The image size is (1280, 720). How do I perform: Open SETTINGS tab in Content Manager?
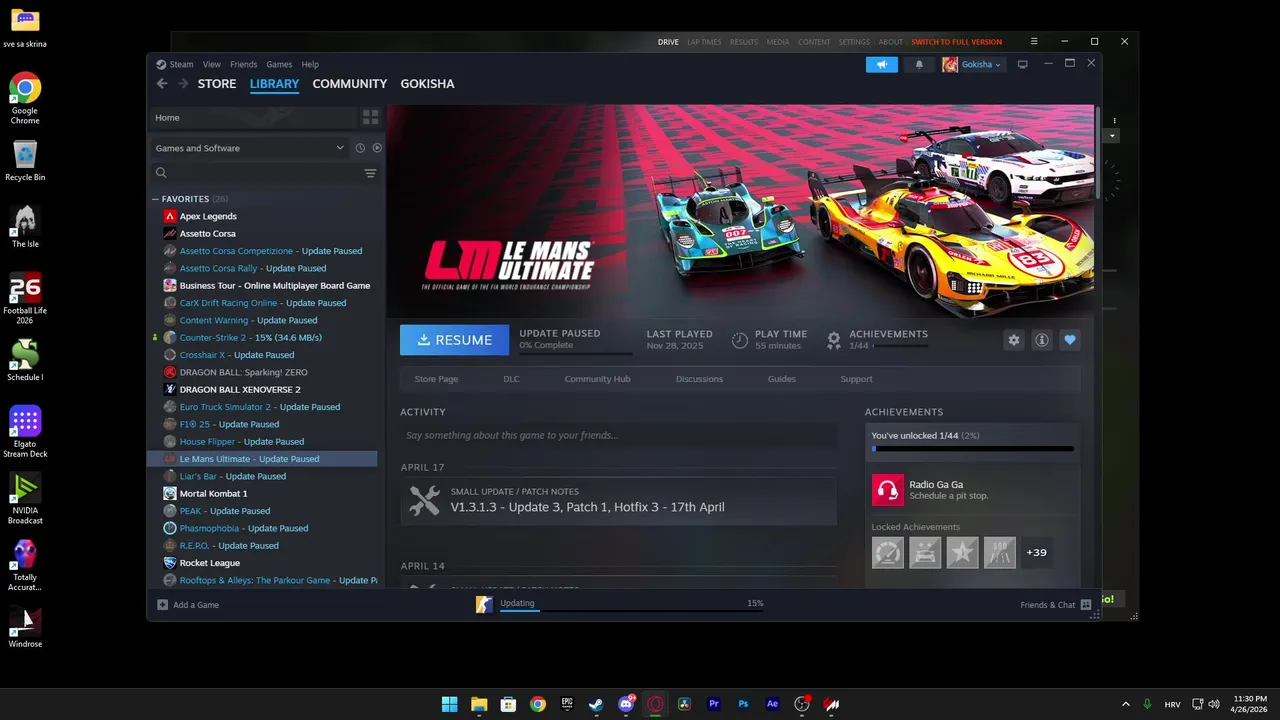point(854,42)
